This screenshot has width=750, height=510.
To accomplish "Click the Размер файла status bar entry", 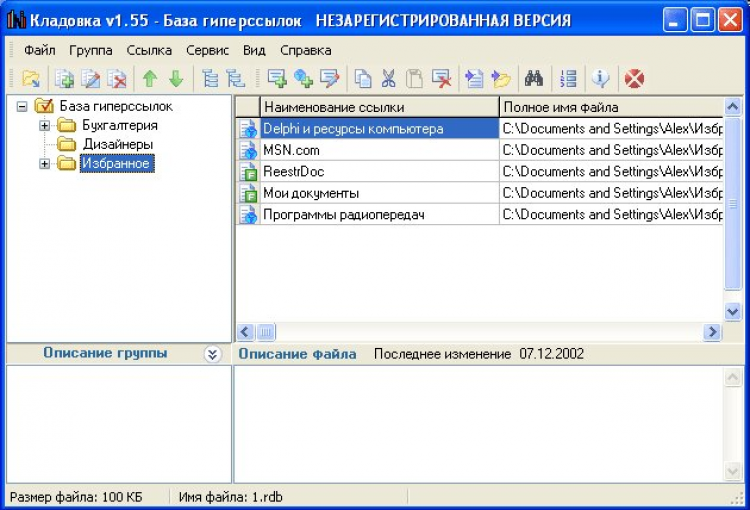I will click(76, 497).
